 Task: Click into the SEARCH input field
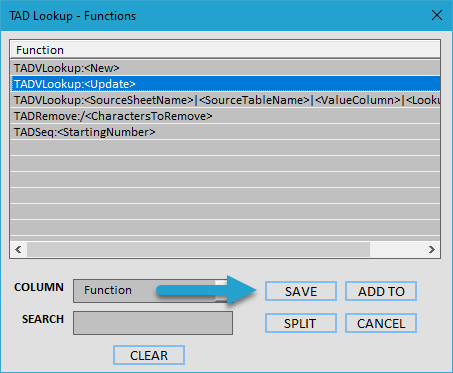(153, 323)
